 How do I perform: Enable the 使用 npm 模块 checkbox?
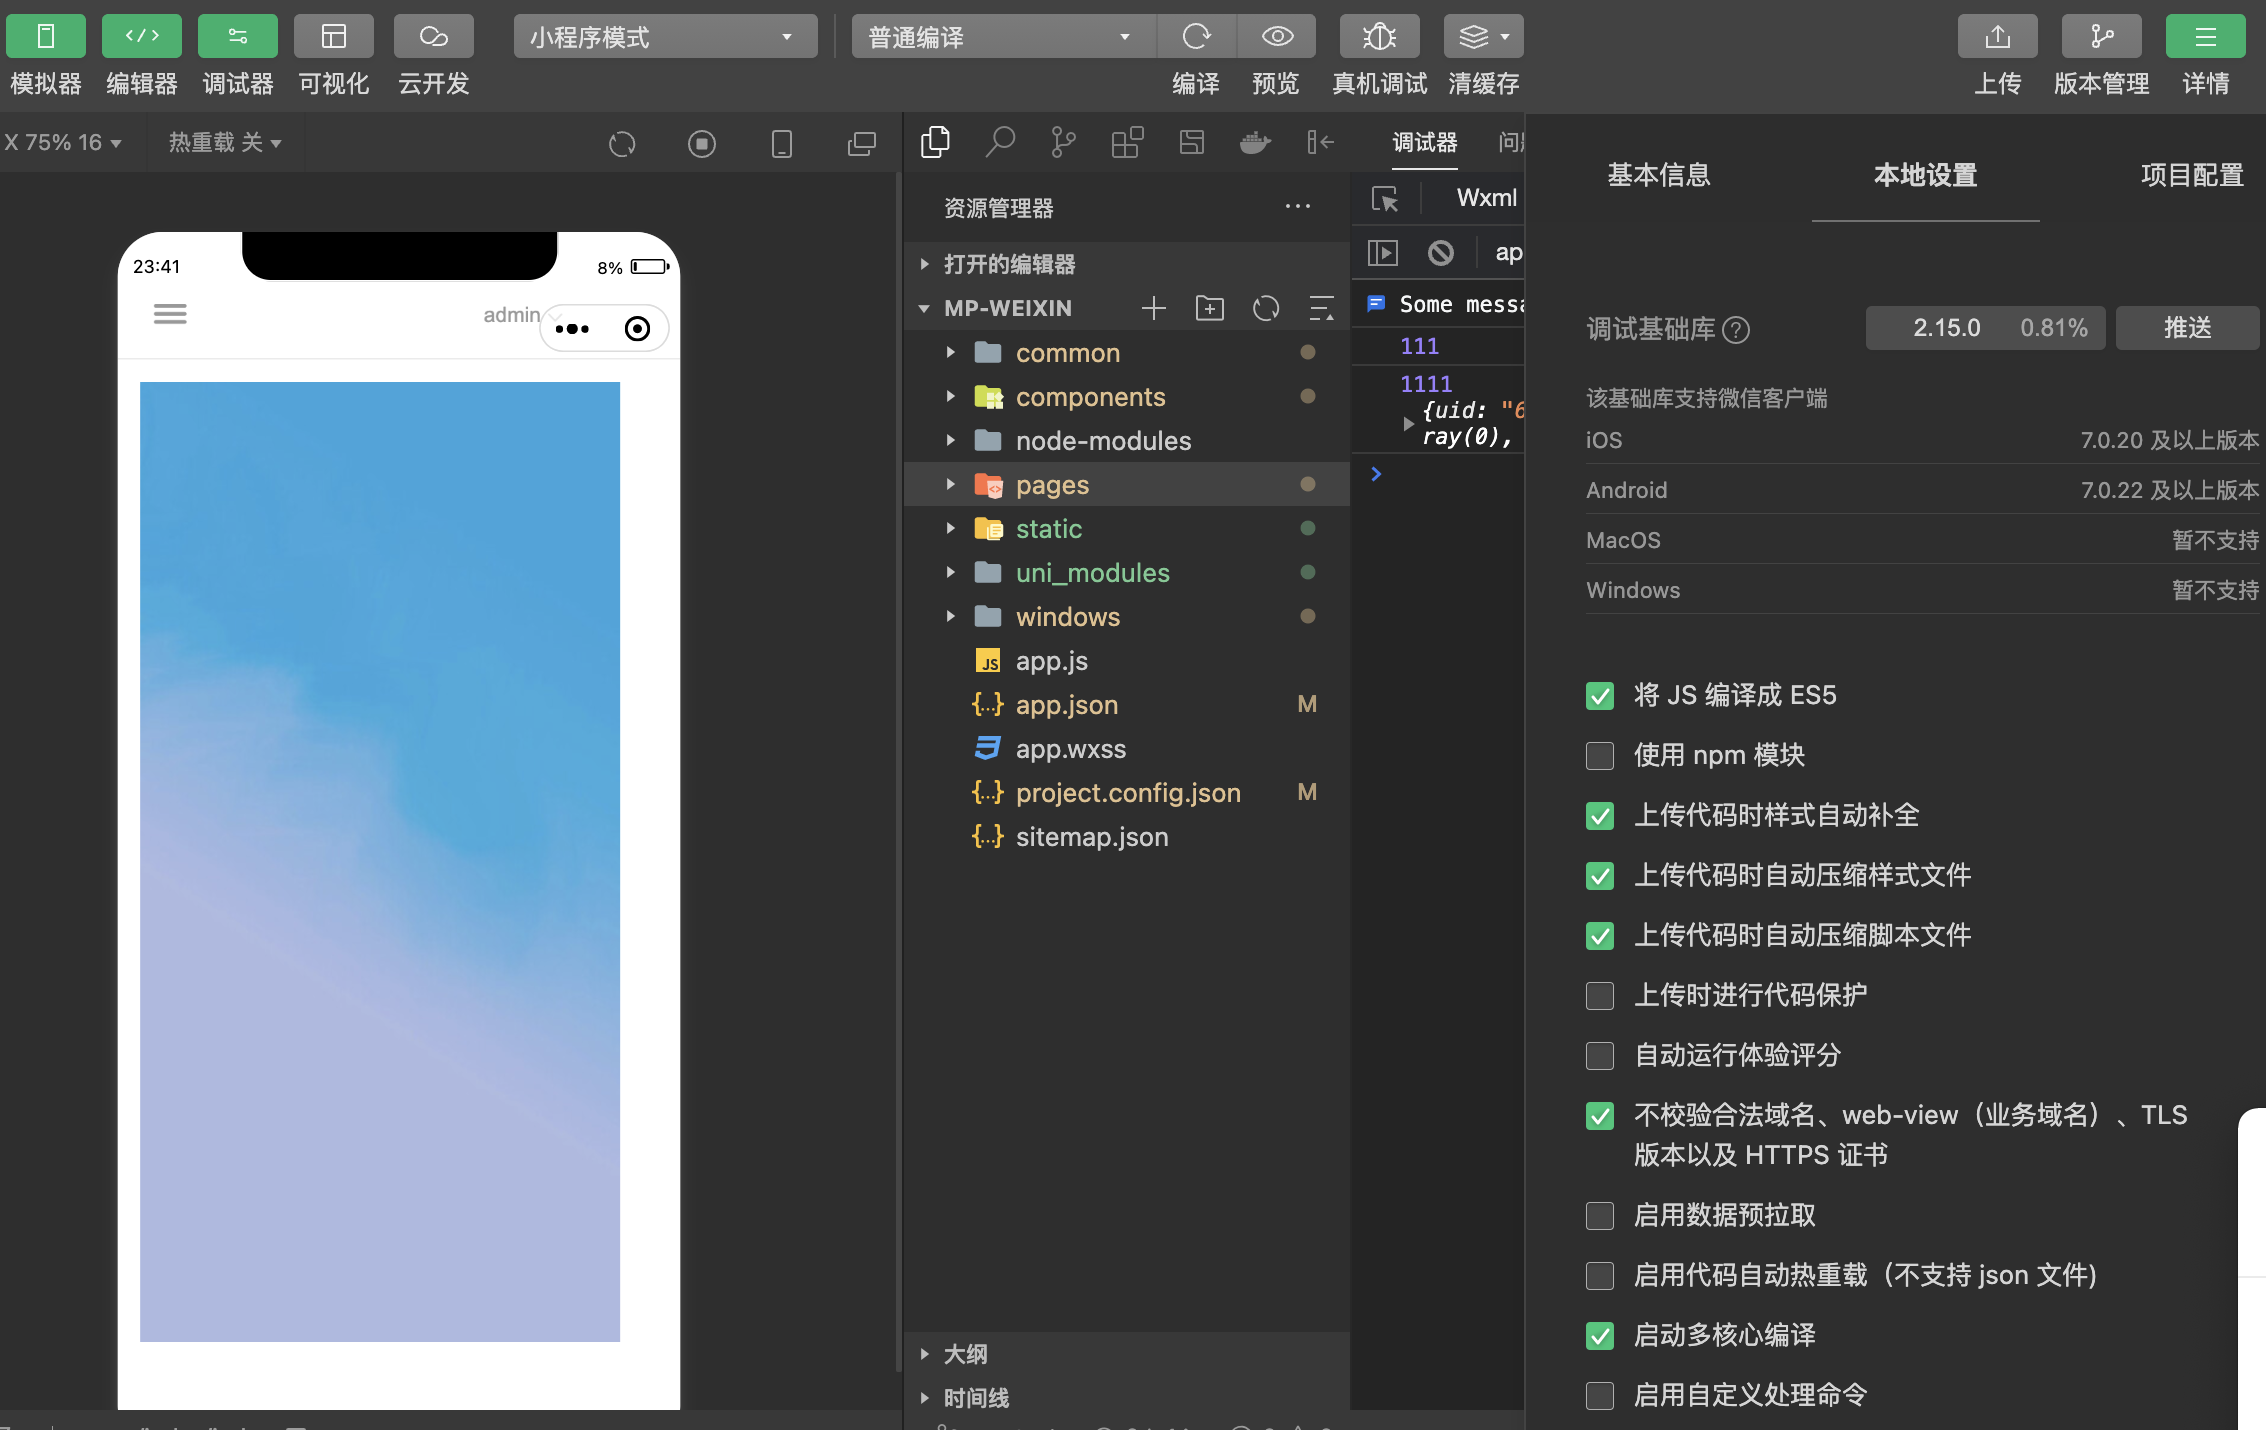[1600, 756]
